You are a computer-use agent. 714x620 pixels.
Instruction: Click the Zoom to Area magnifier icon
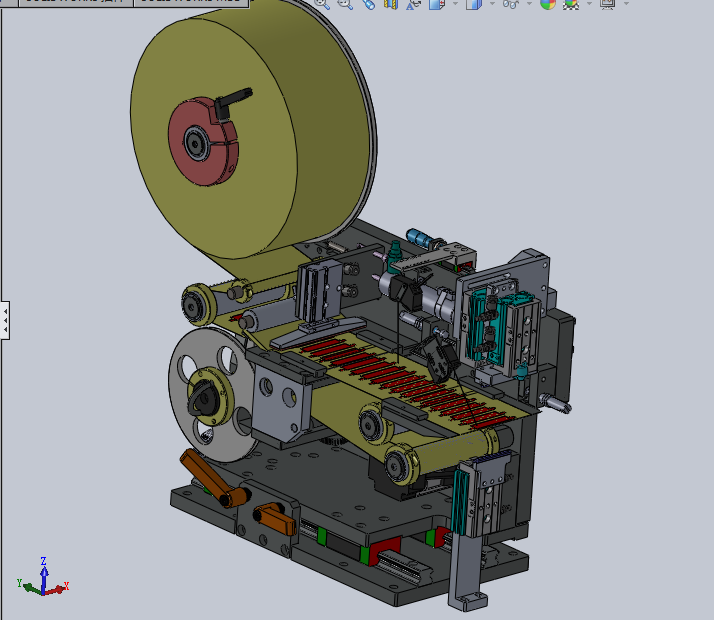(345, 4)
